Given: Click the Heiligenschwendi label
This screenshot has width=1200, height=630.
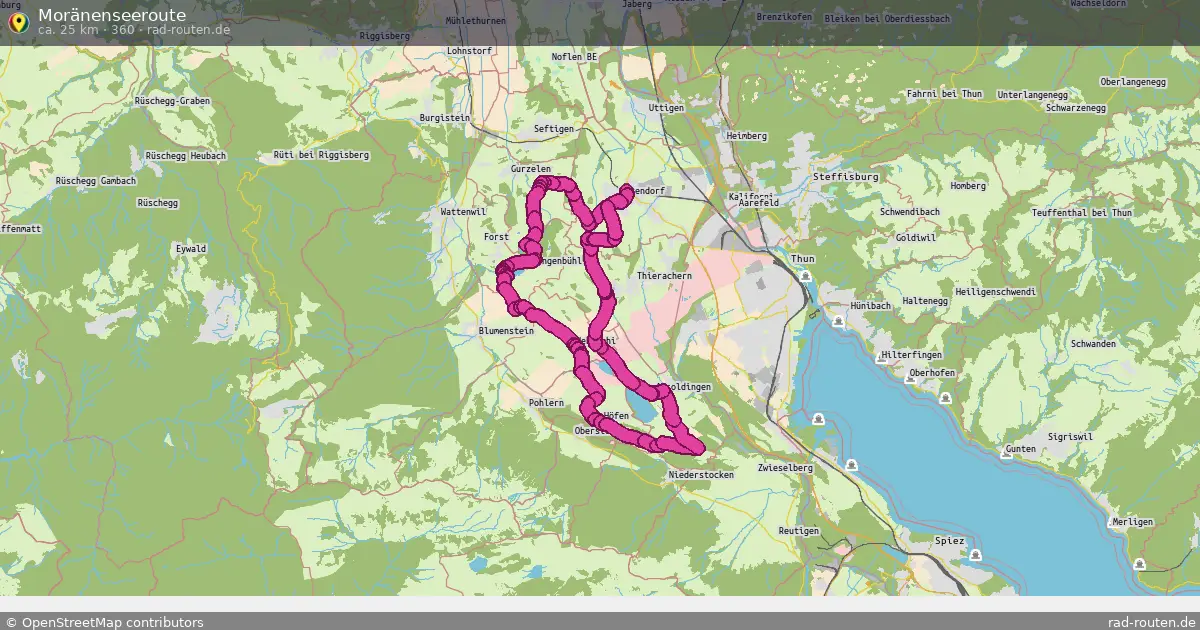Looking at the screenshot, I should 995,291.
